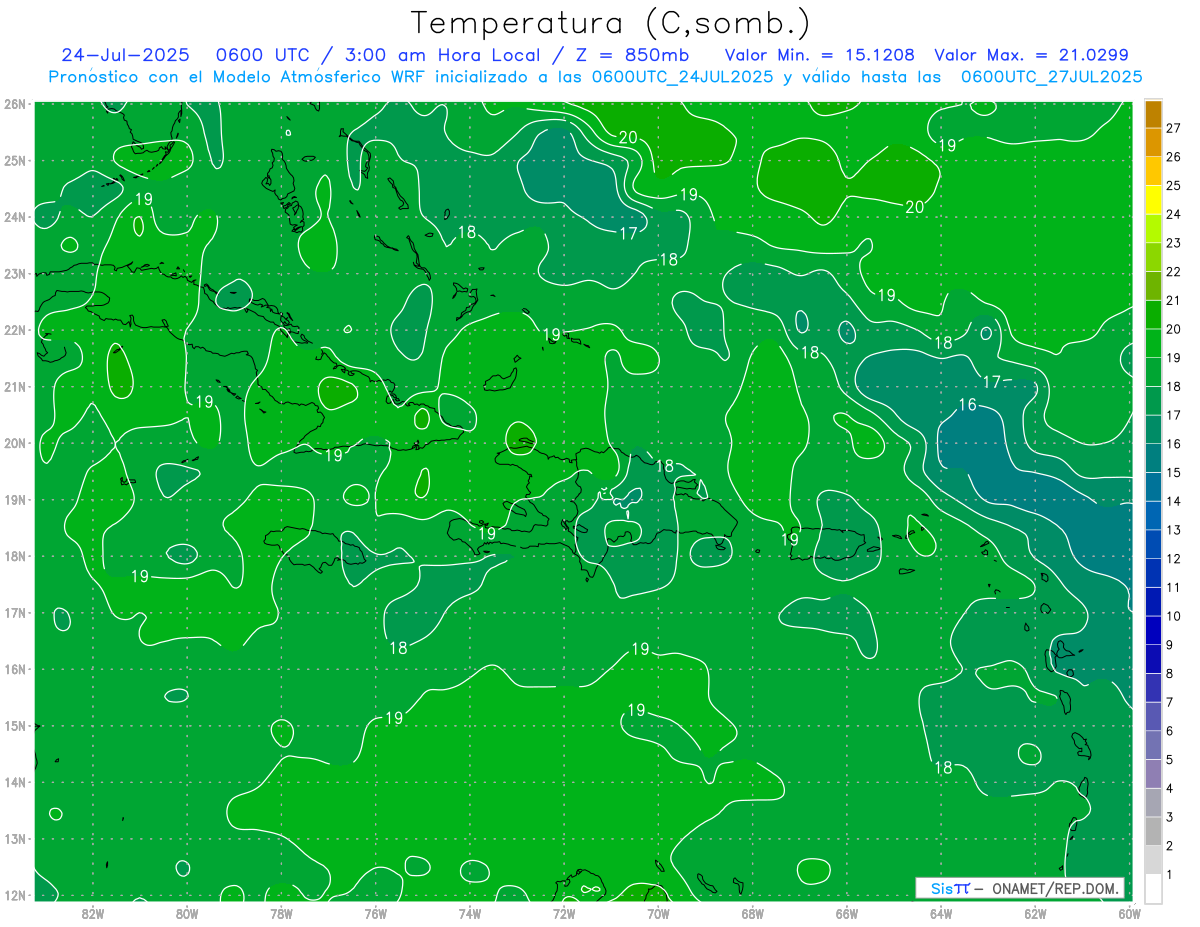Select the color scale label "26"
Image resolution: width=1200 pixels, height=927 pixels.
point(1173,157)
